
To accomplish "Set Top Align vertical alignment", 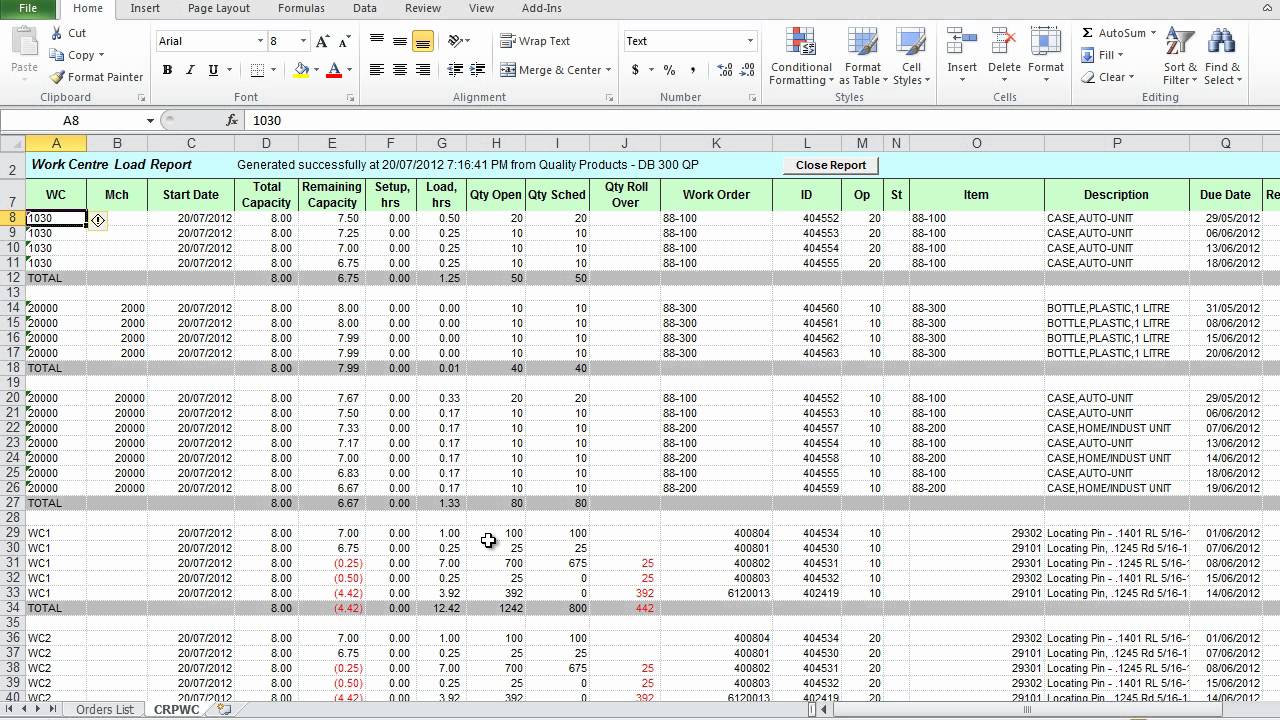I will coord(377,41).
